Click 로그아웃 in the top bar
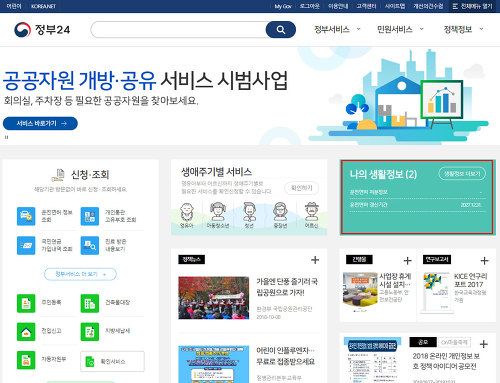 click(x=309, y=6)
